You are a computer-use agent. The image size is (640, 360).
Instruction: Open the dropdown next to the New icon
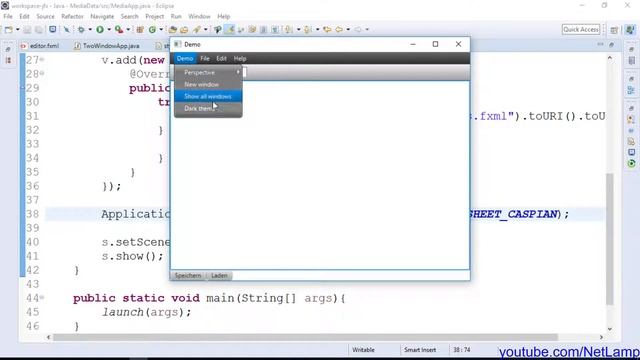[x=18, y=29]
